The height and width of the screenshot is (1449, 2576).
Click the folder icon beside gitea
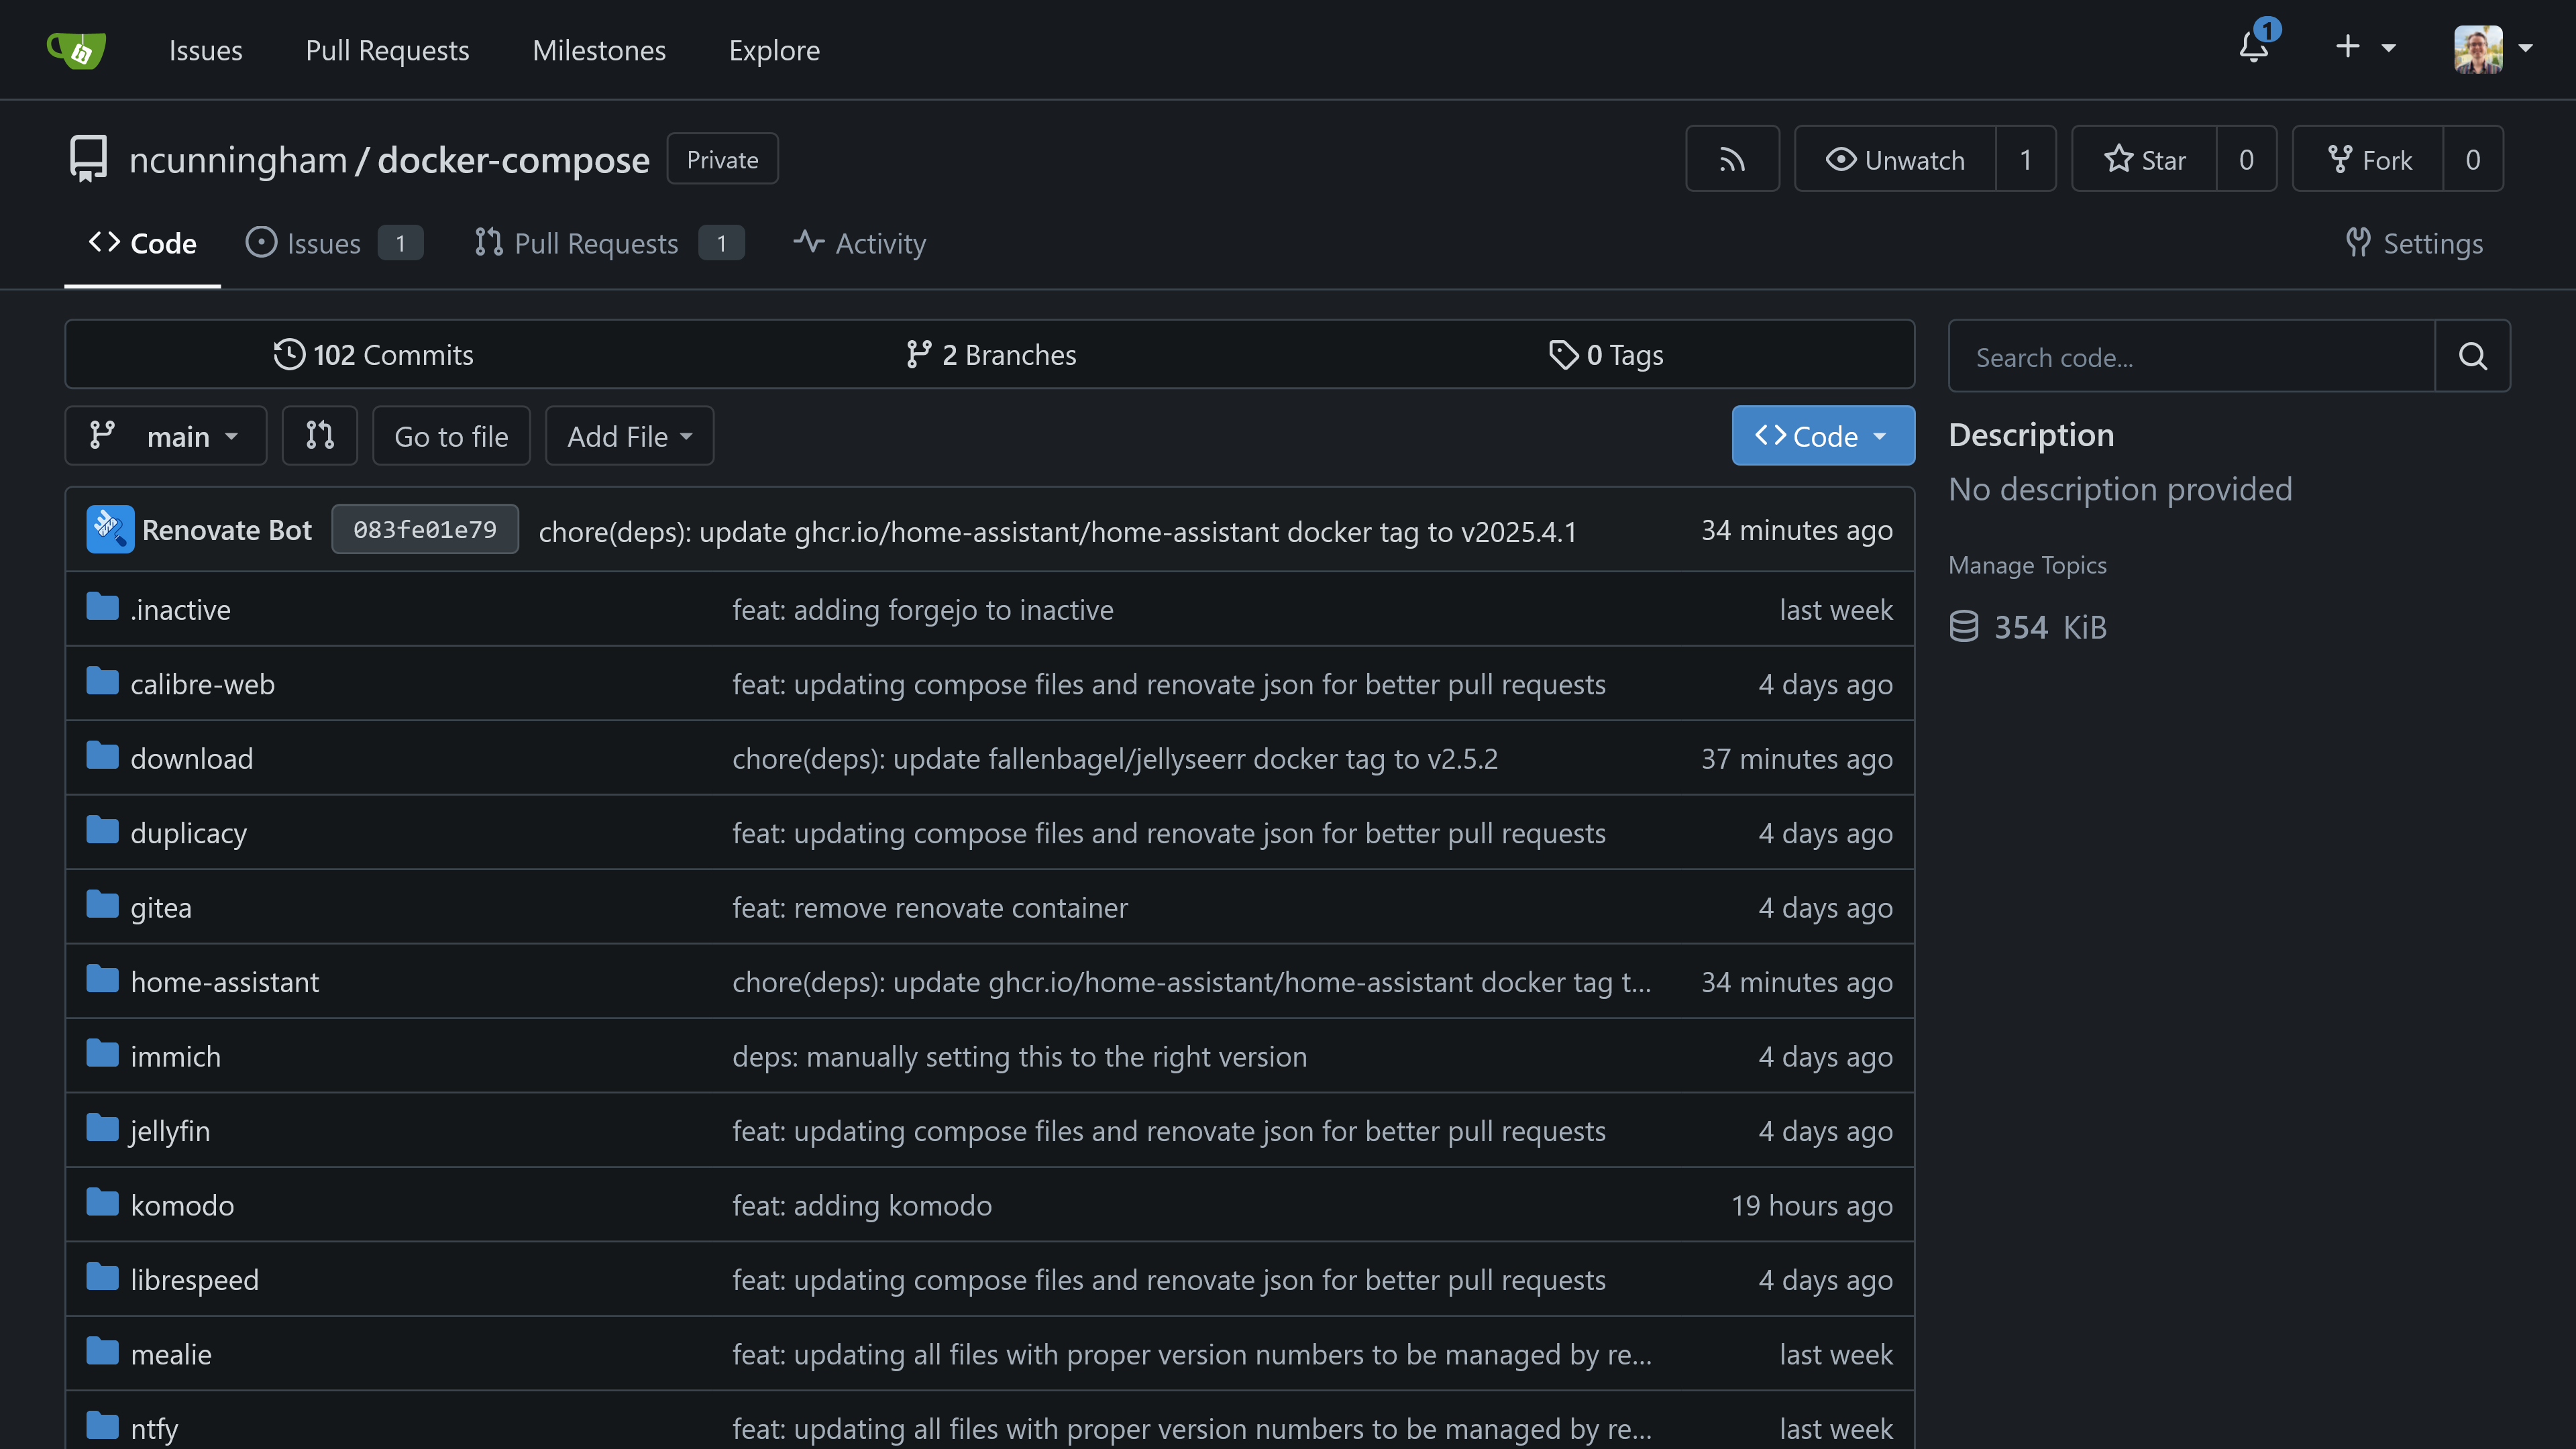click(x=102, y=905)
